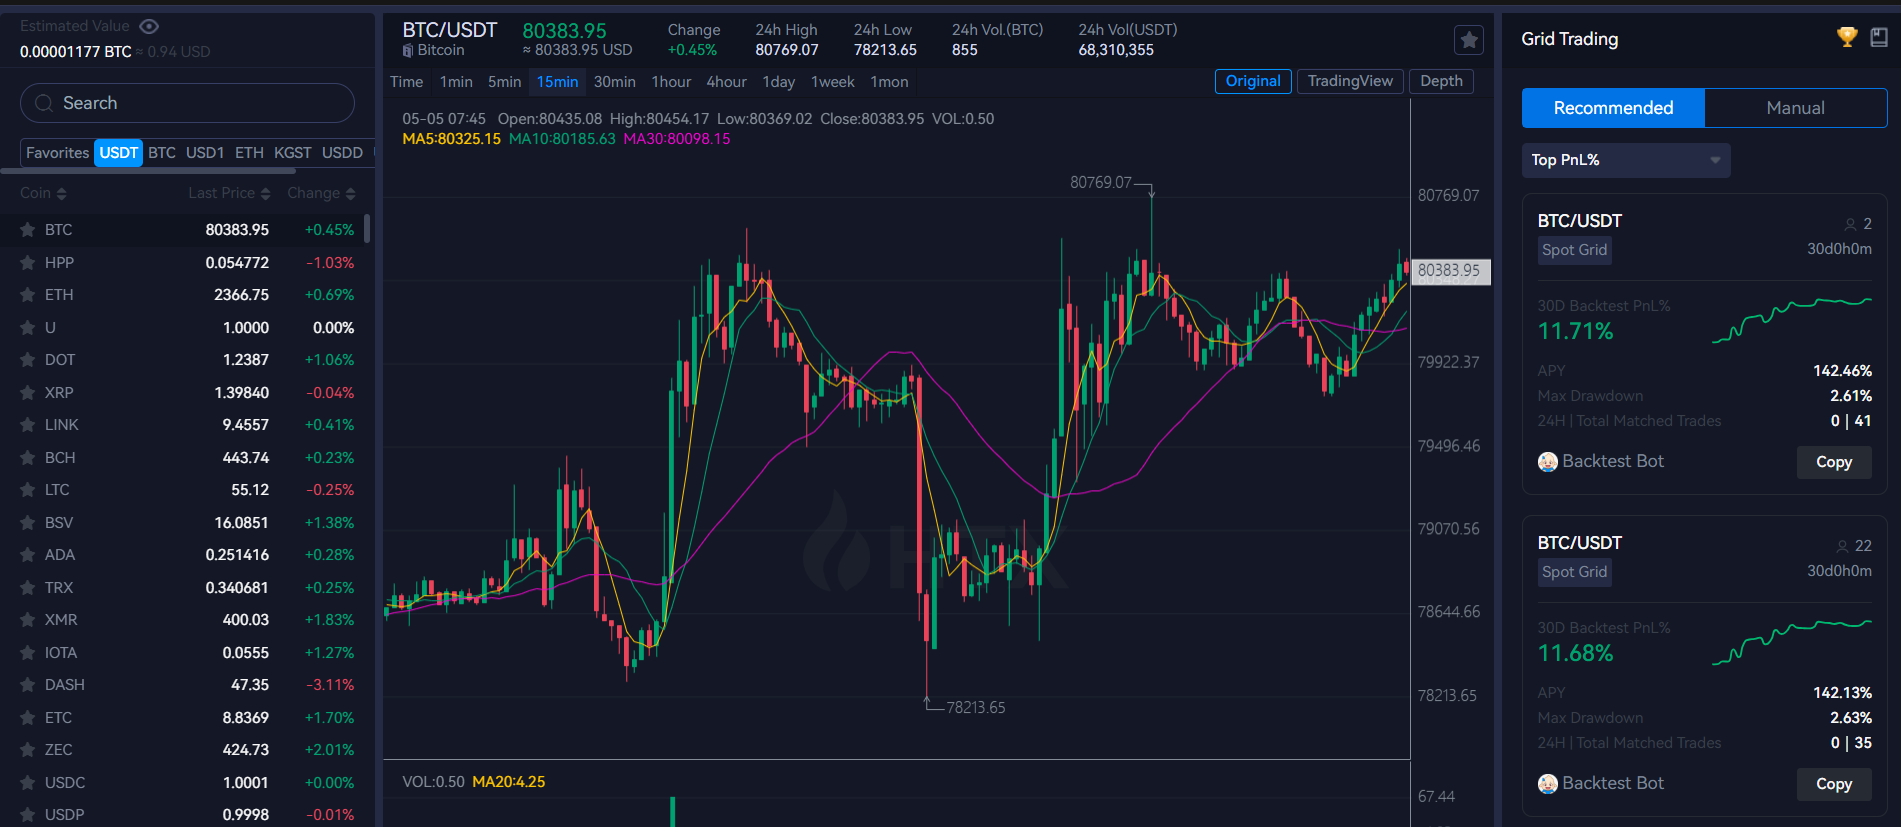Toggle the favorite star for DOT row
The height and width of the screenshot is (827, 1901).
click(x=28, y=360)
